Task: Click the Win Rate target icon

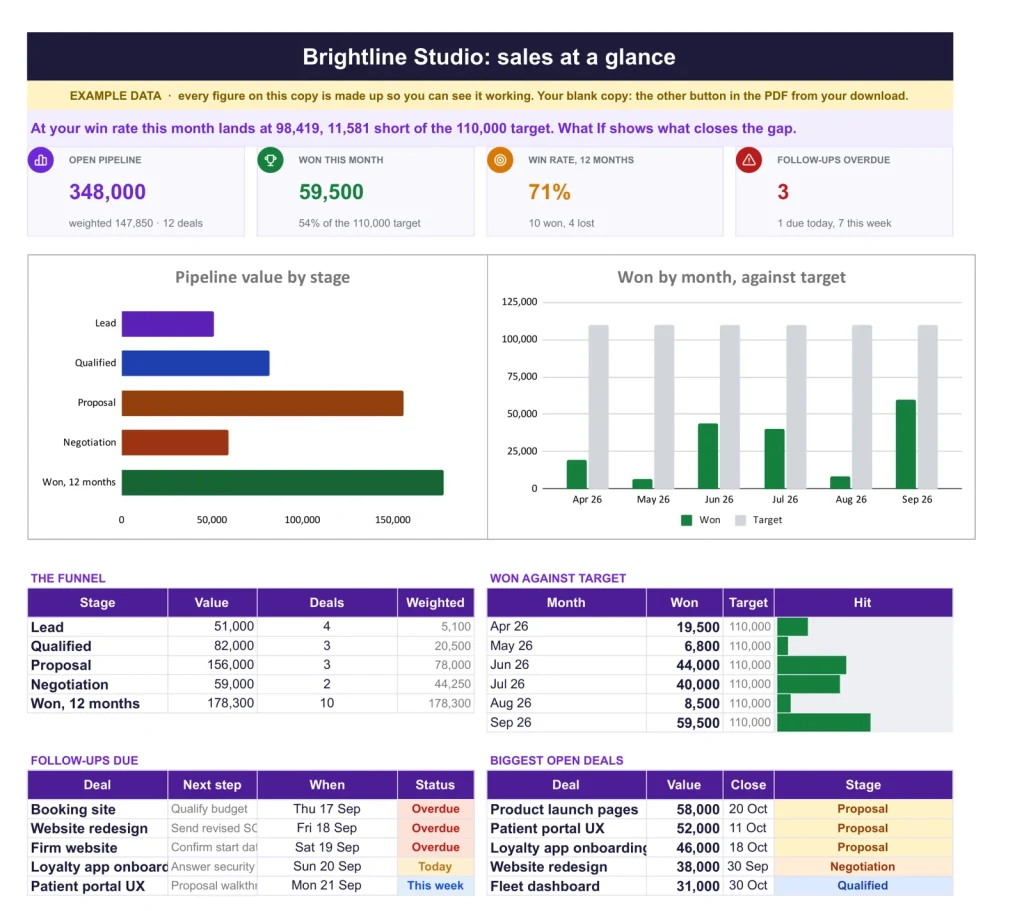Action: pyautogui.click(x=500, y=160)
